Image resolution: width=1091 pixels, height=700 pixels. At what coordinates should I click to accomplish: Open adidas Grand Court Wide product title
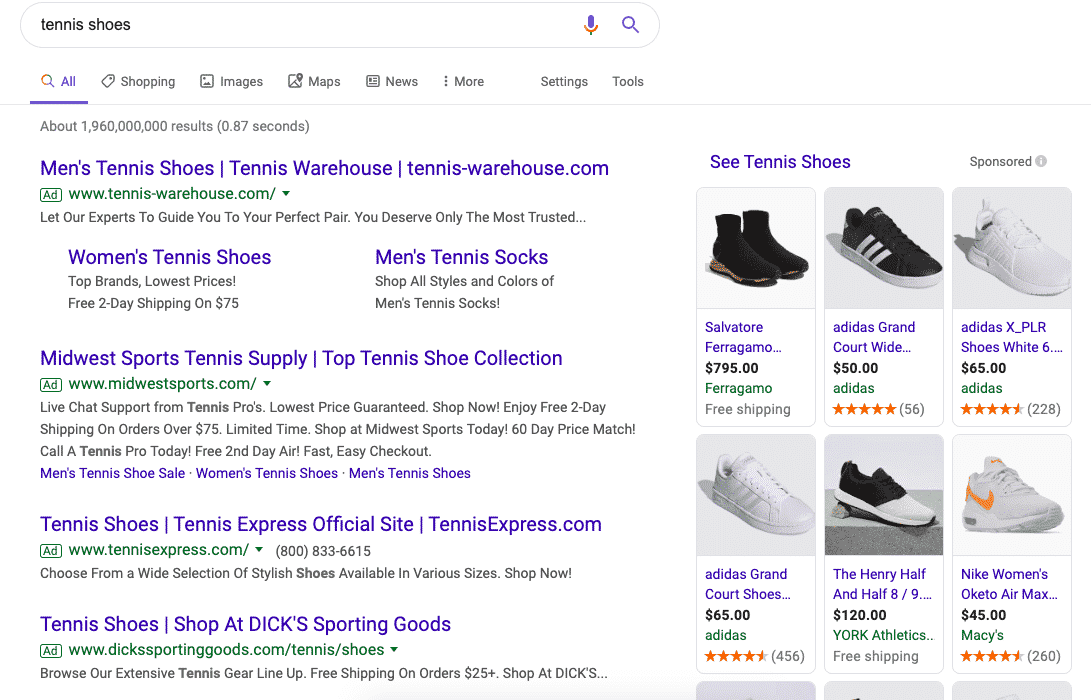coord(874,337)
